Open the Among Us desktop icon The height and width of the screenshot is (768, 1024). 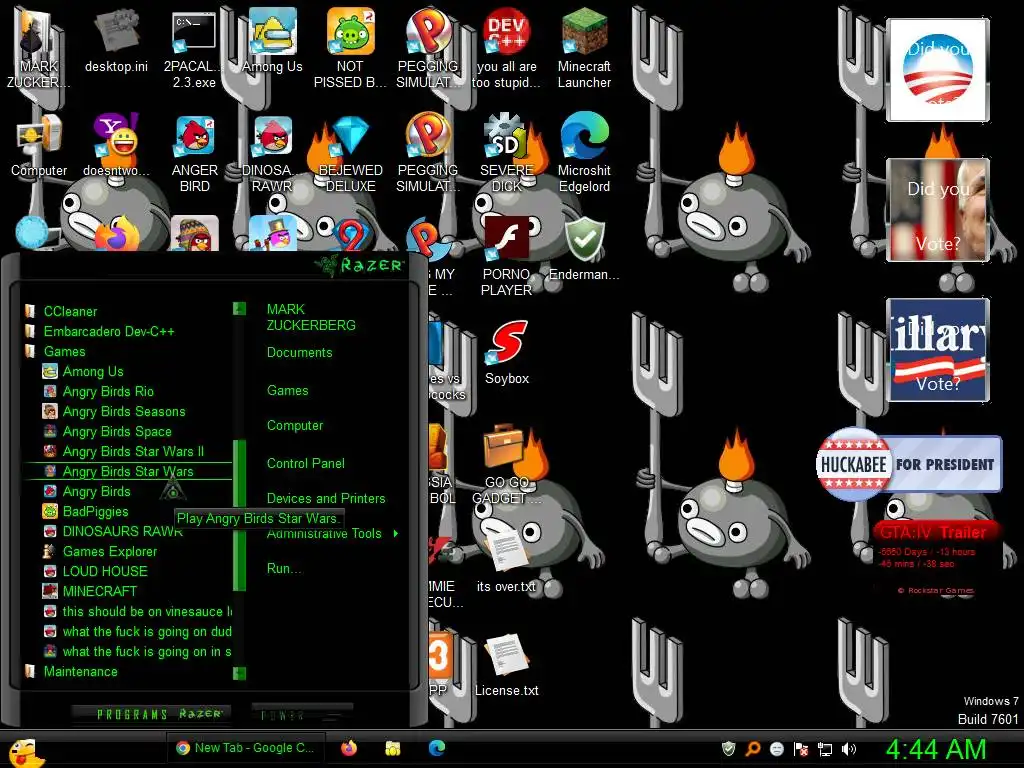point(272,40)
